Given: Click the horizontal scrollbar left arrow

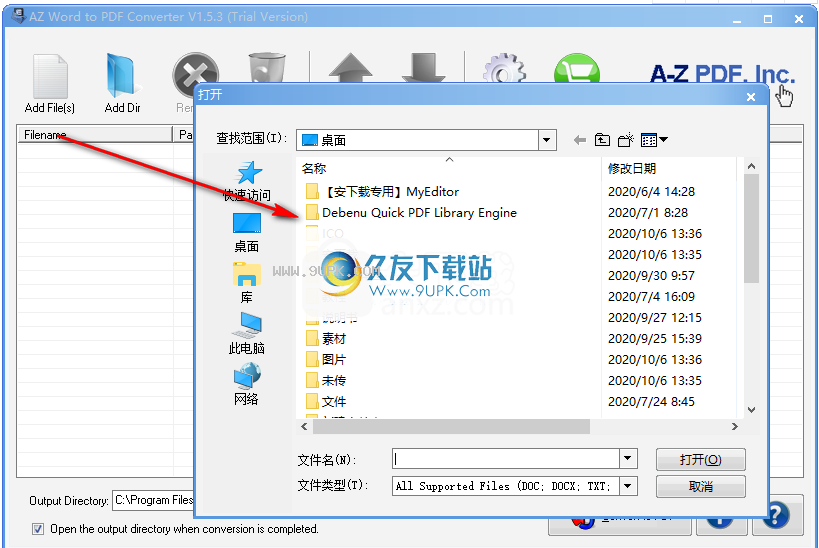Looking at the screenshot, I should (x=305, y=426).
